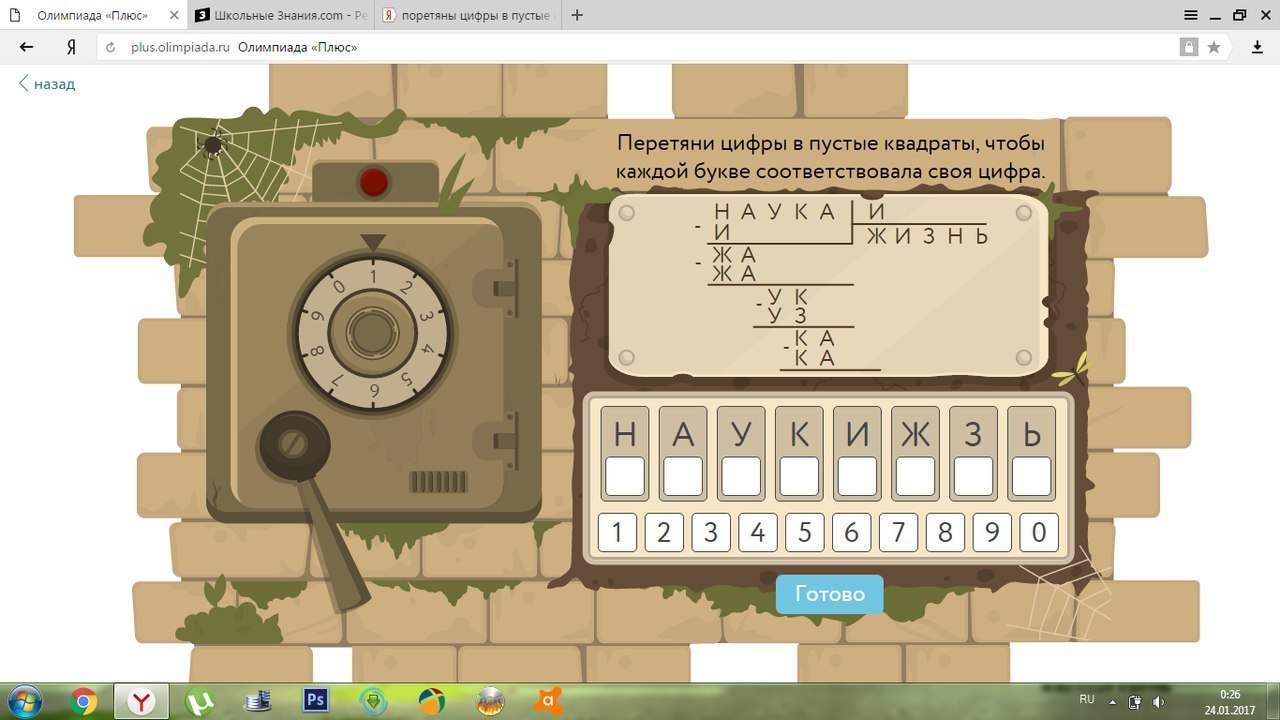Open the Yandex home button
Image resolution: width=1280 pixels, height=720 pixels.
click(71, 47)
